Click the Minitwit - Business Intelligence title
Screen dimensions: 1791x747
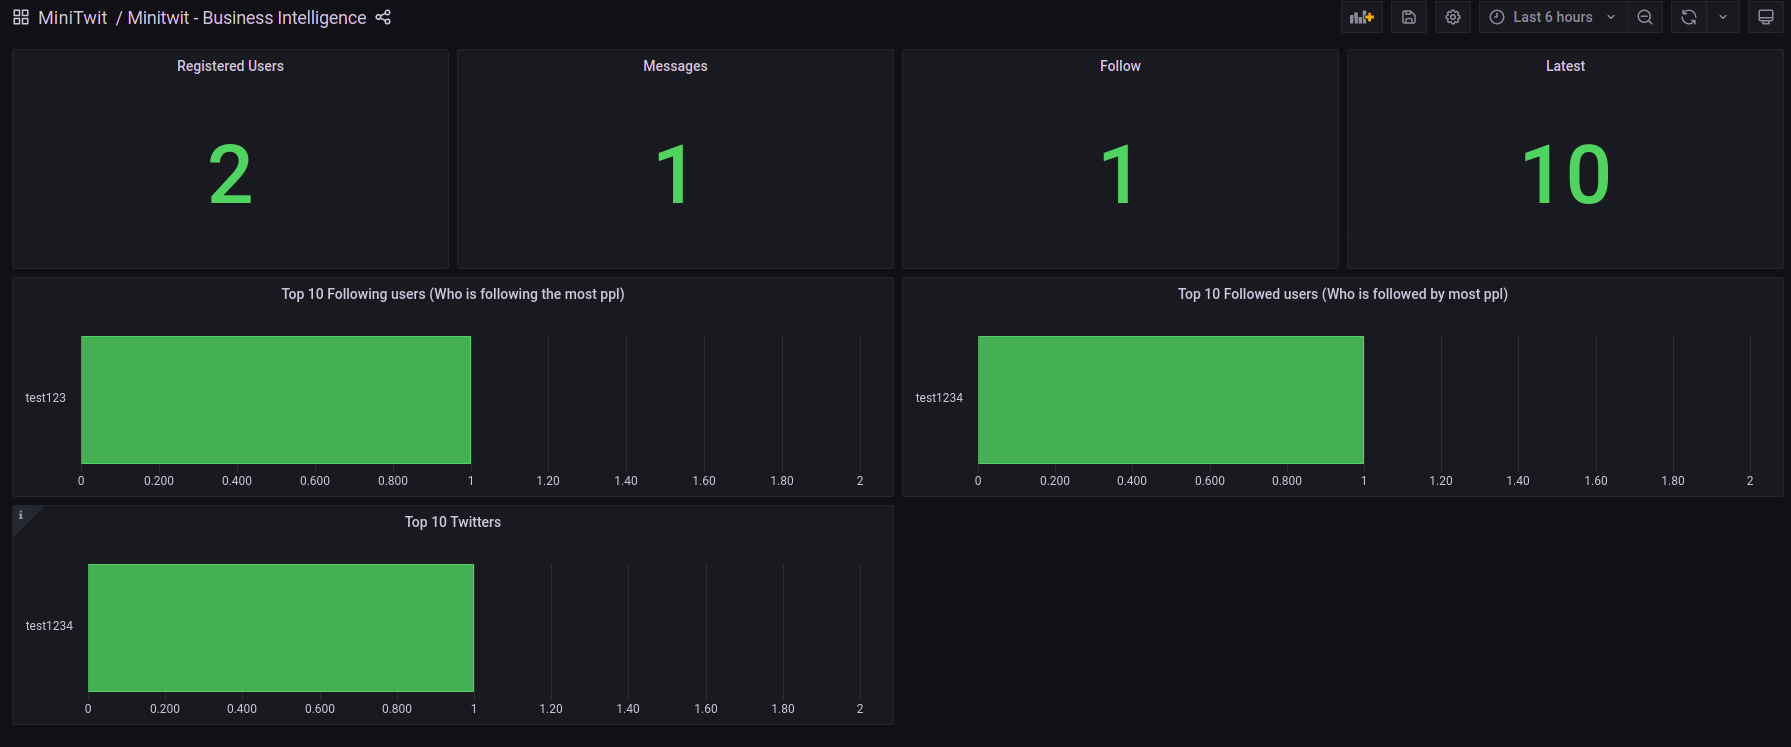click(247, 18)
